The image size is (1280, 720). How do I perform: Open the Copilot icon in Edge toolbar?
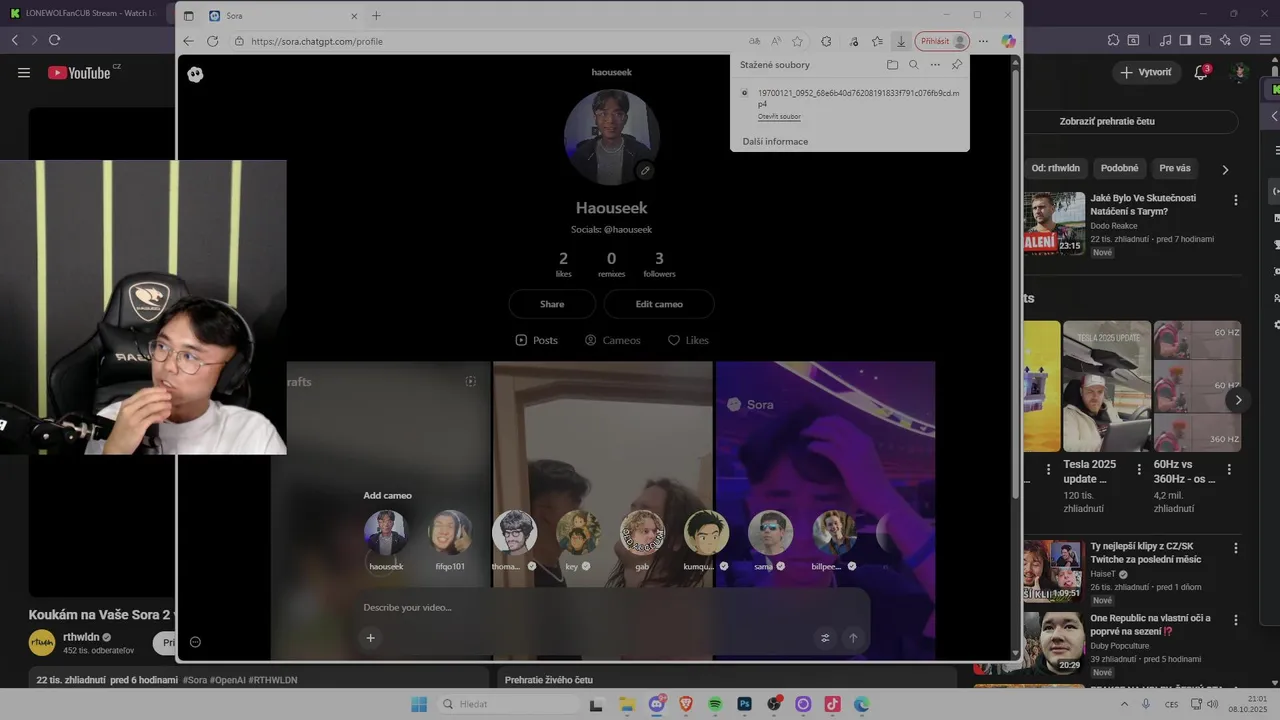[1008, 41]
